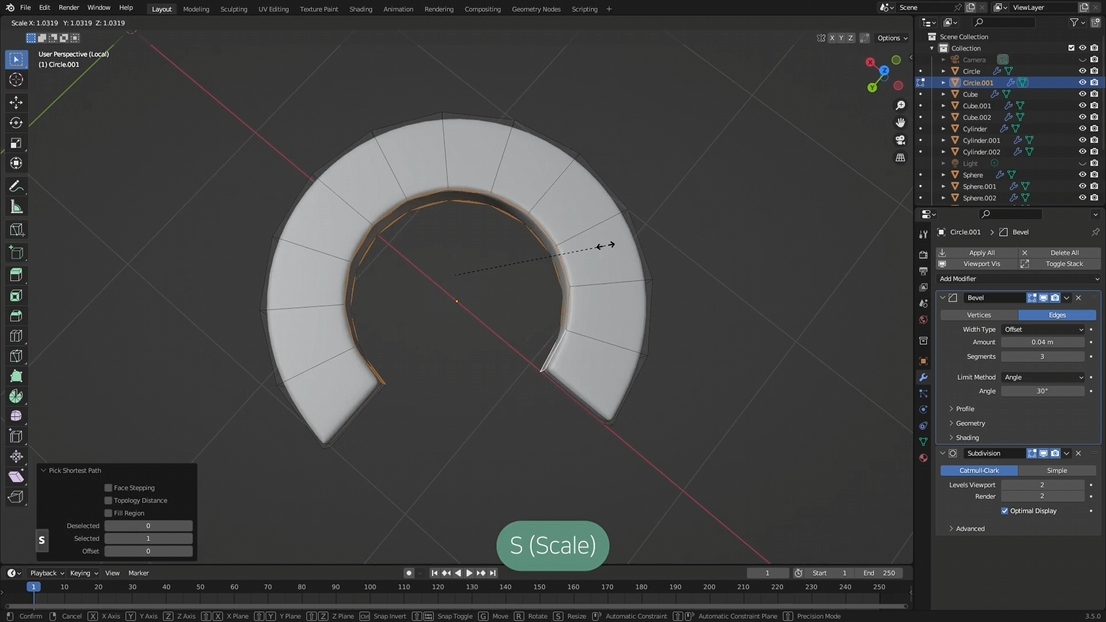Select the Rotate tool
This screenshot has width=1106, height=622.
coord(16,123)
